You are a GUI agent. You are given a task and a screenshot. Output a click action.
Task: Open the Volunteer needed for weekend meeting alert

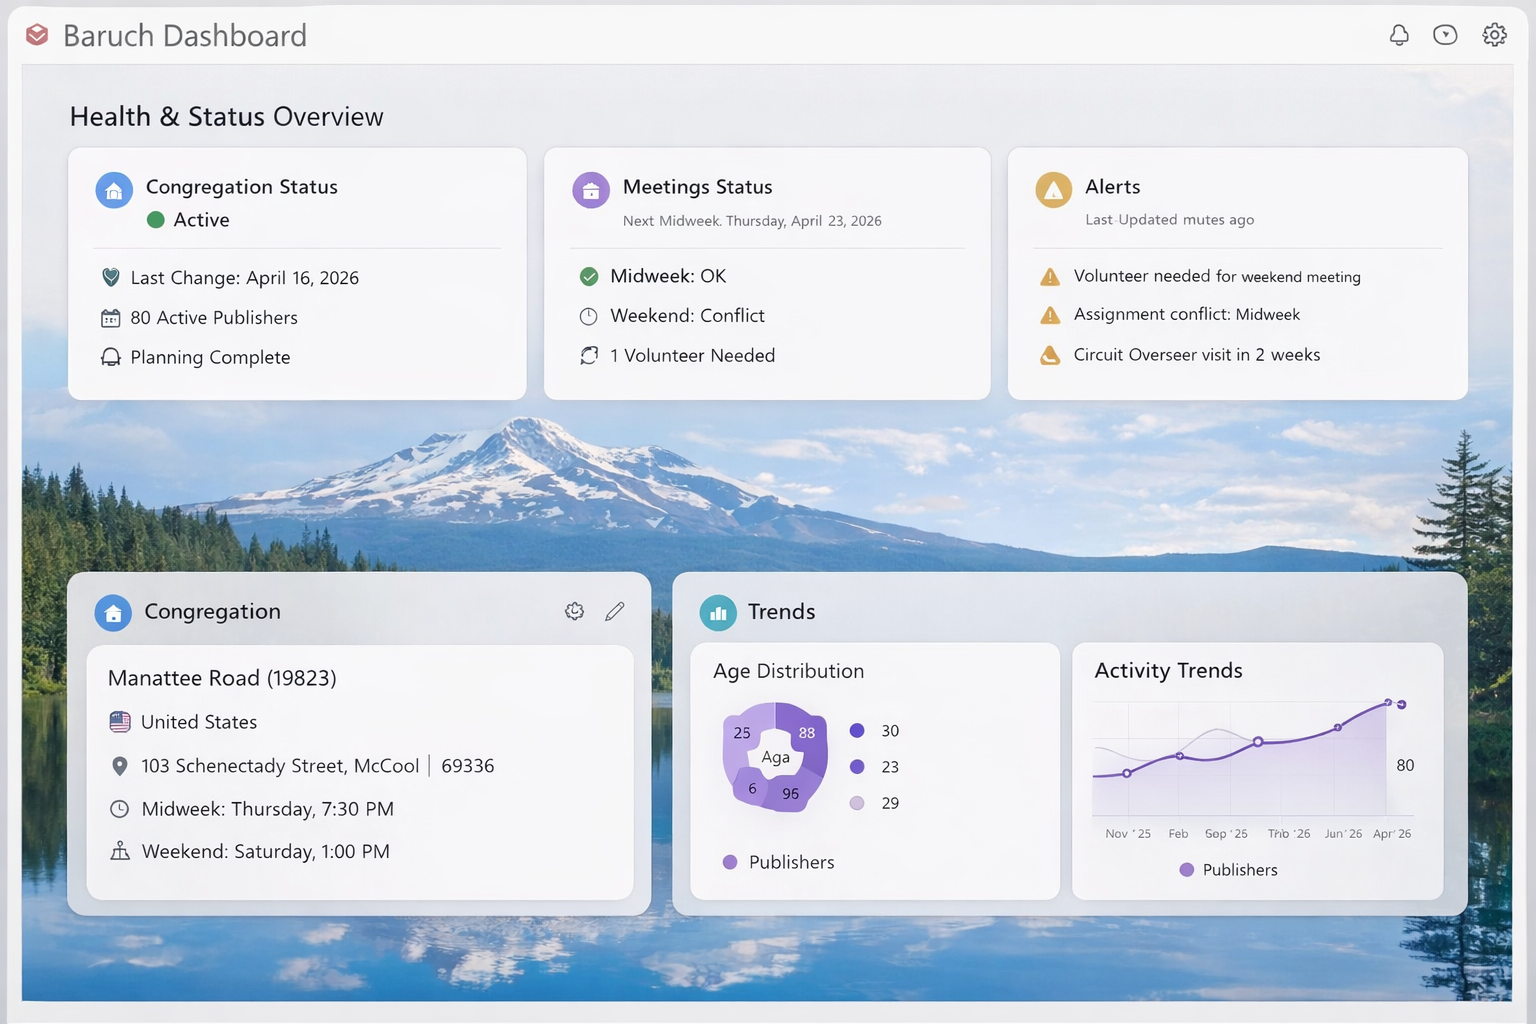click(x=1216, y=277)
